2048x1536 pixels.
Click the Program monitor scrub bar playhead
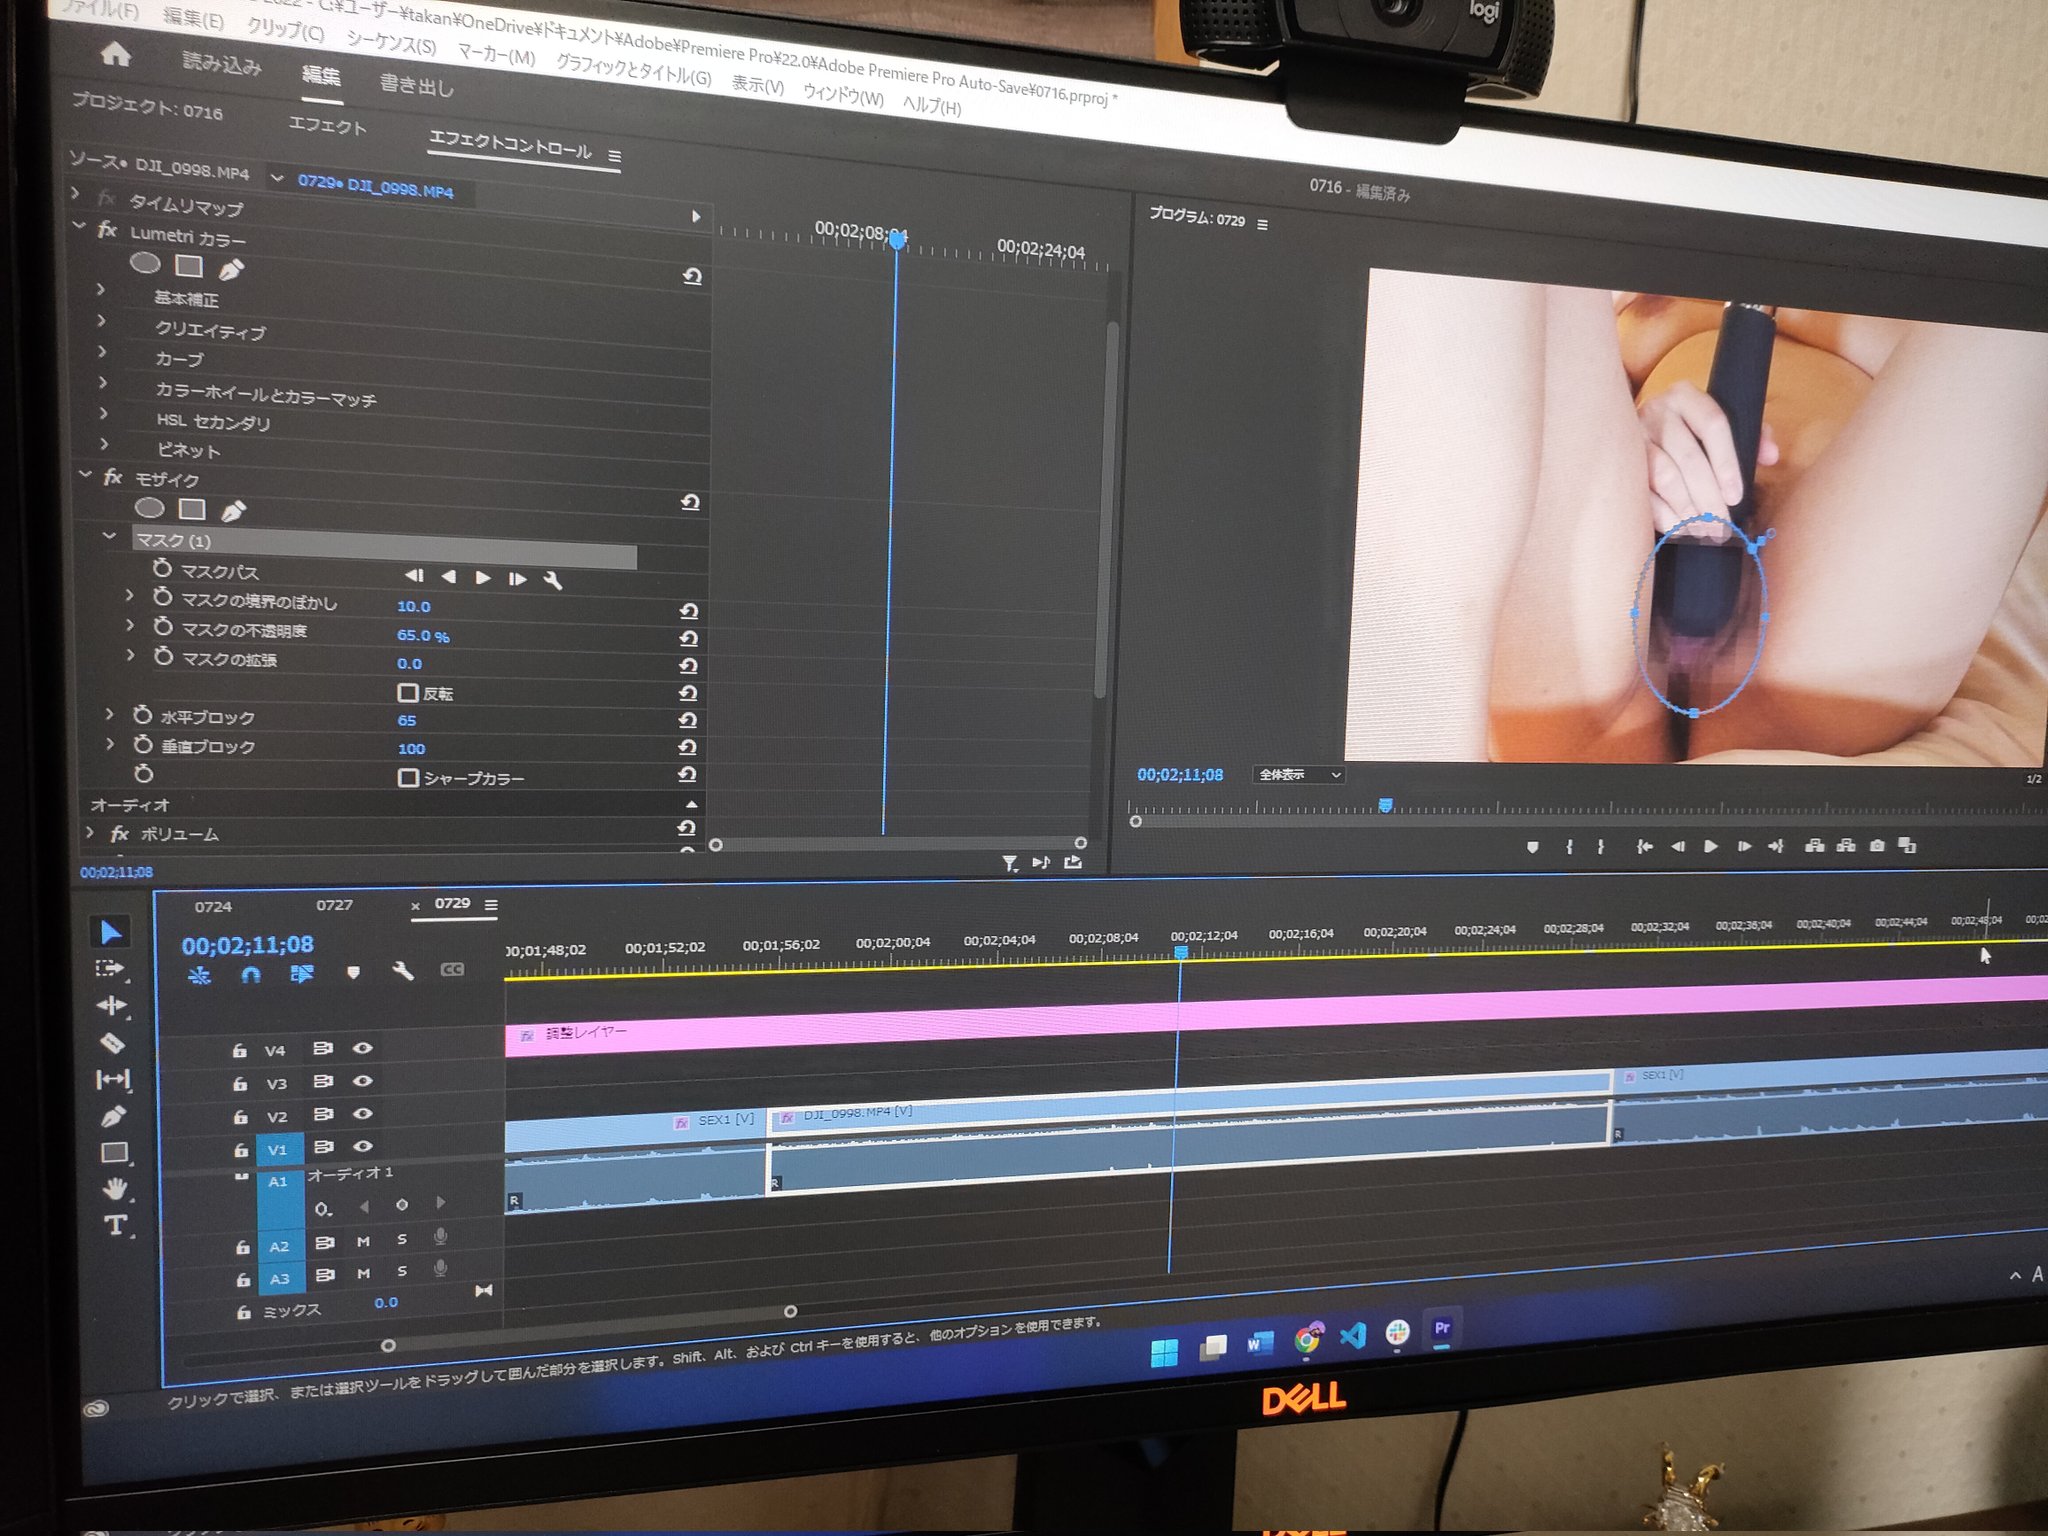[x=1385, y=806]
